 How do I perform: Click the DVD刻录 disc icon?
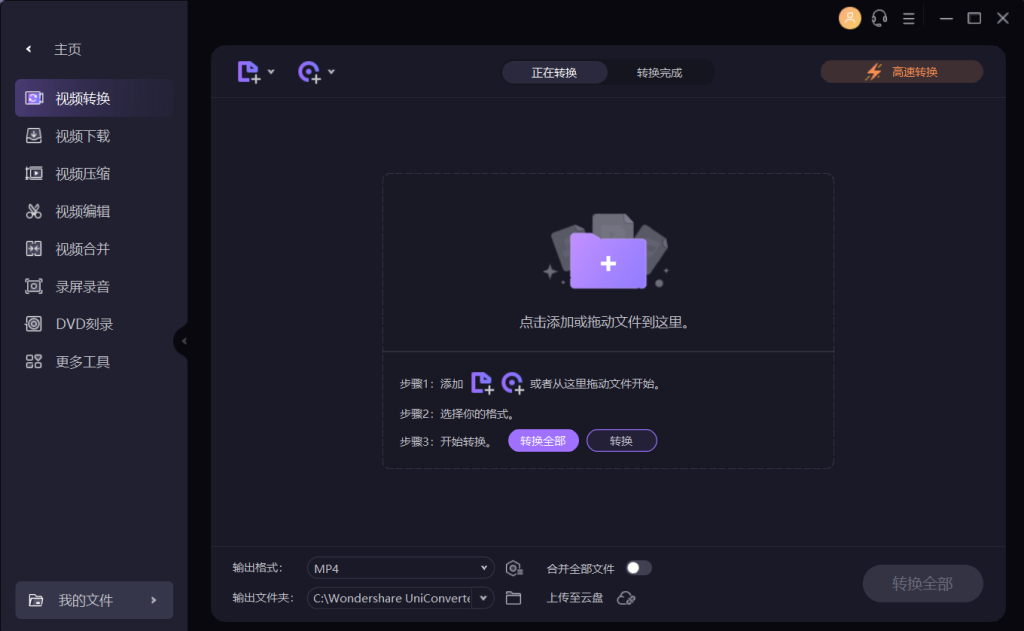click(x=33, y=324)
